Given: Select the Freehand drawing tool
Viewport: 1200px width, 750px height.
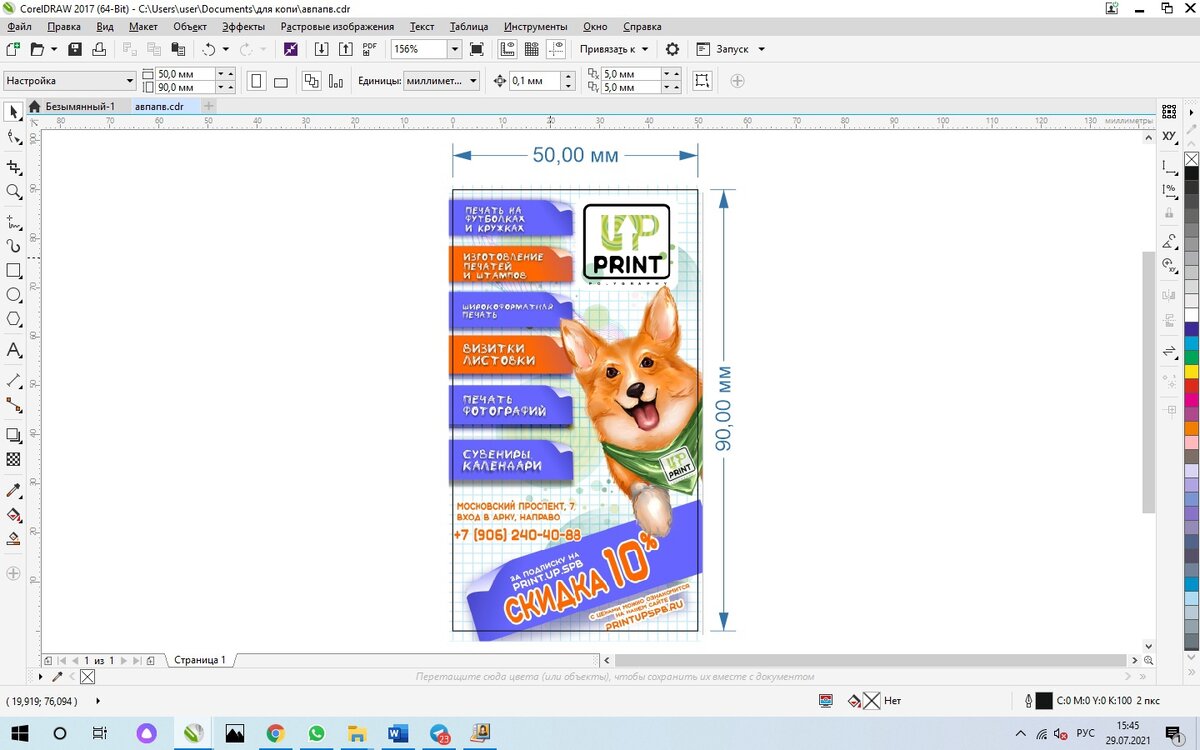Looking at the screenshot, I should coord(13,221).
